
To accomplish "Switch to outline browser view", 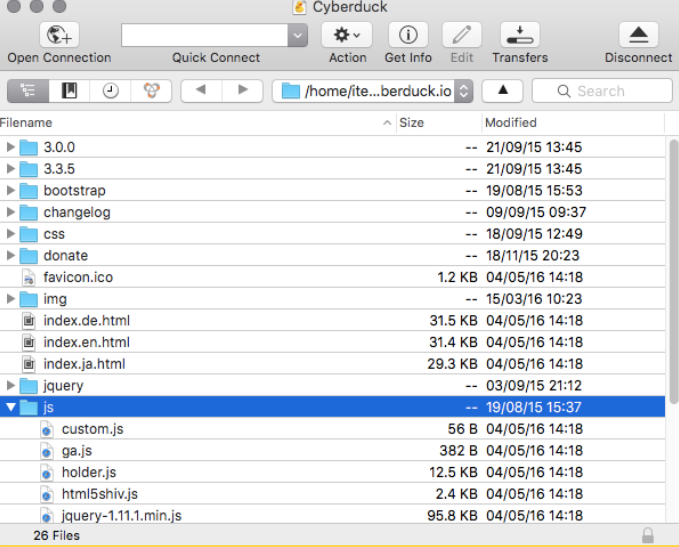I will pos(28,91).
